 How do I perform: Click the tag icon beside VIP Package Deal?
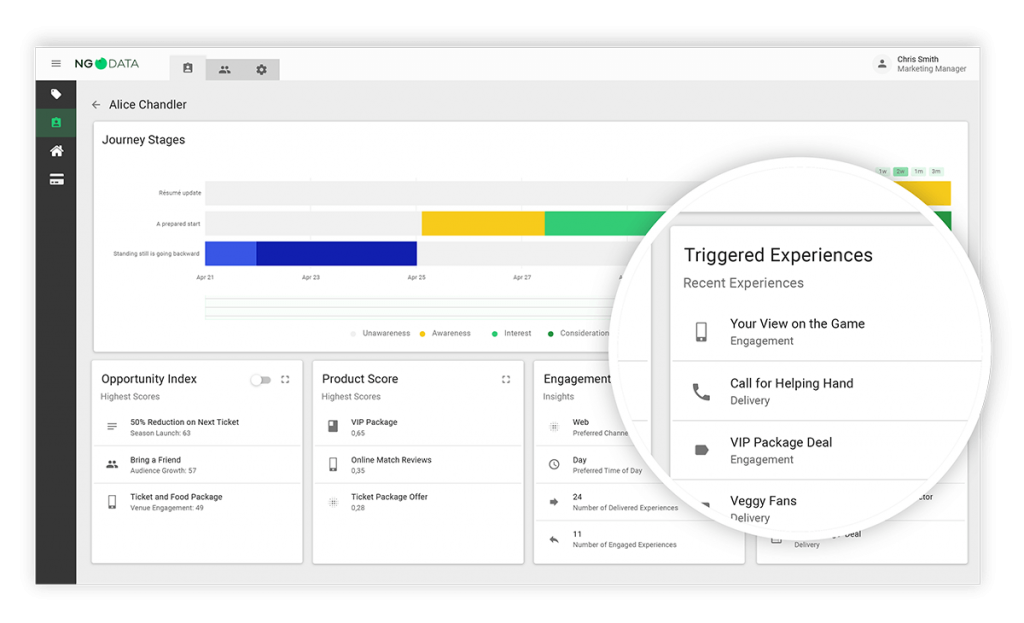(x=701, y=450)
